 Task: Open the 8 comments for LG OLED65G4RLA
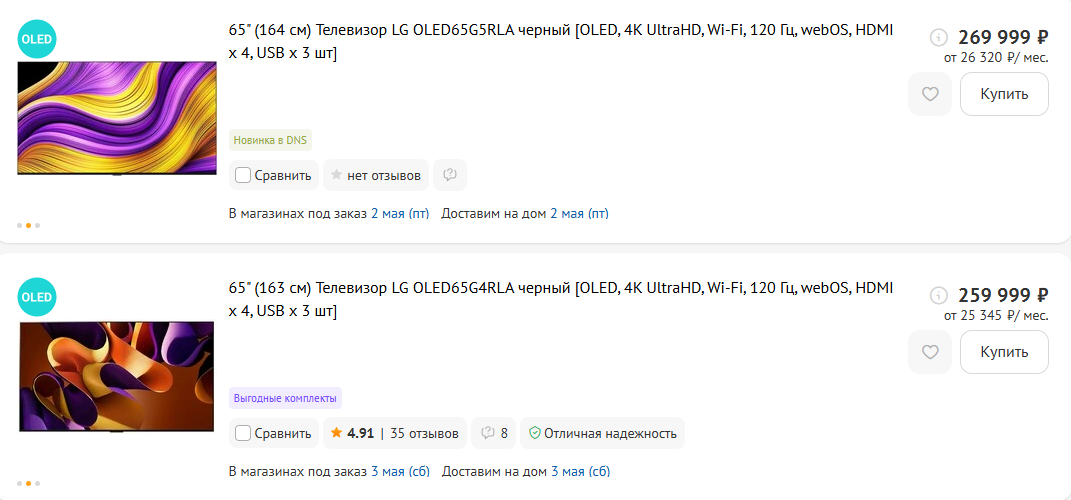(x=494, y=433)
